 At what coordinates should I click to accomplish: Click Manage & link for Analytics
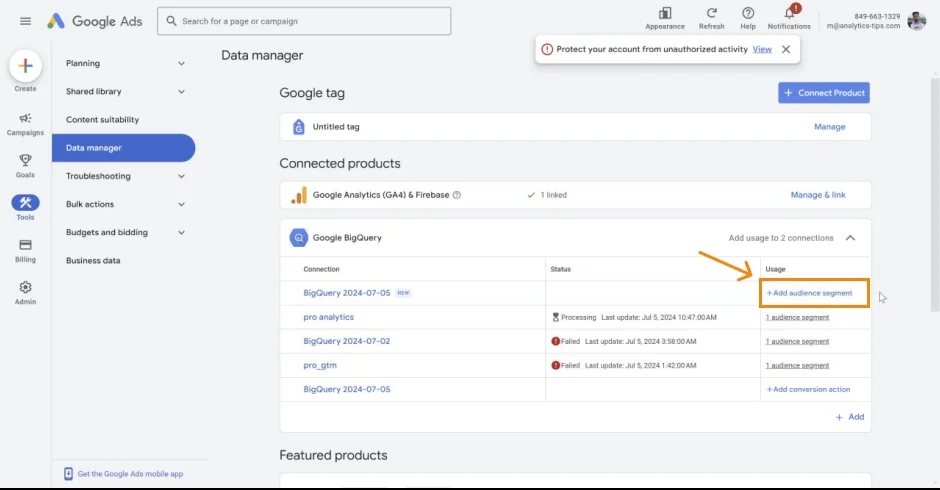pos(818,195)
